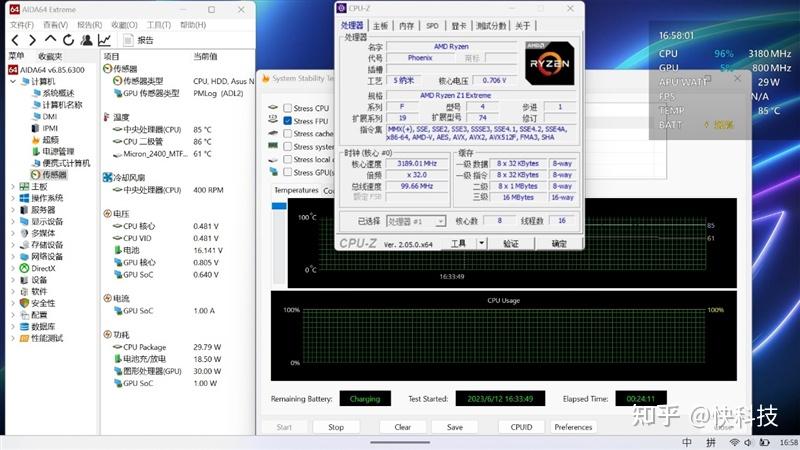800x450 pixels.
Task: Click the AIDA64 up-level arrow
Action: point(50,39)
